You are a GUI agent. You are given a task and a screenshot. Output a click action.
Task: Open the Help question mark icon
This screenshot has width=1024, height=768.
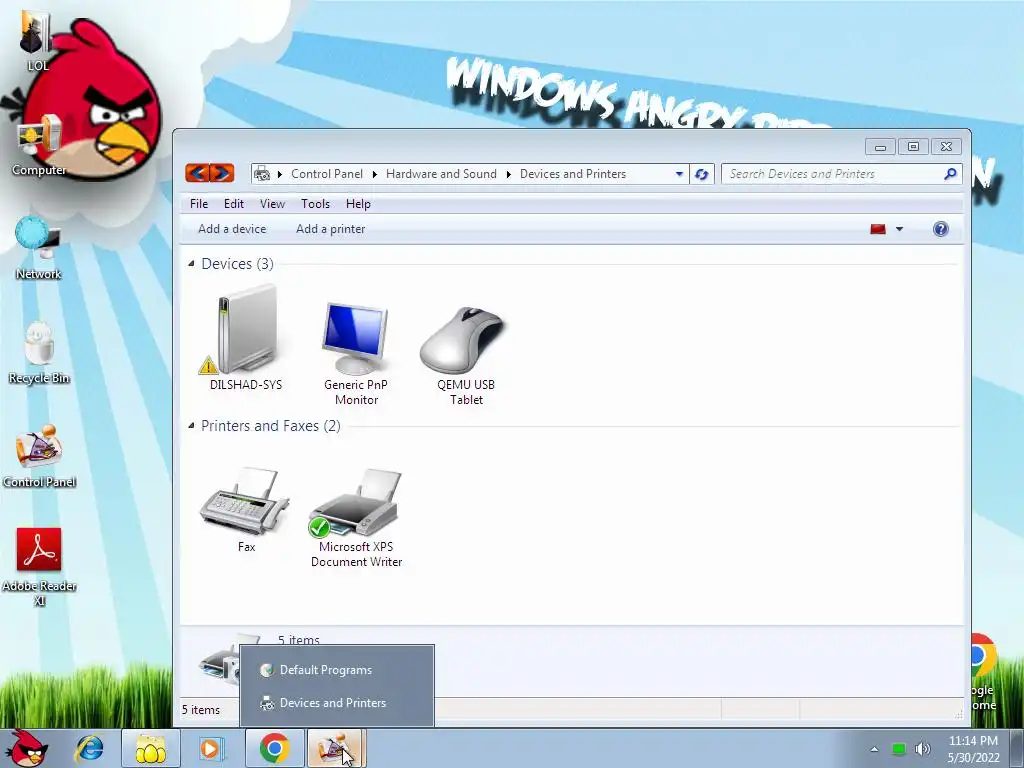940,229
